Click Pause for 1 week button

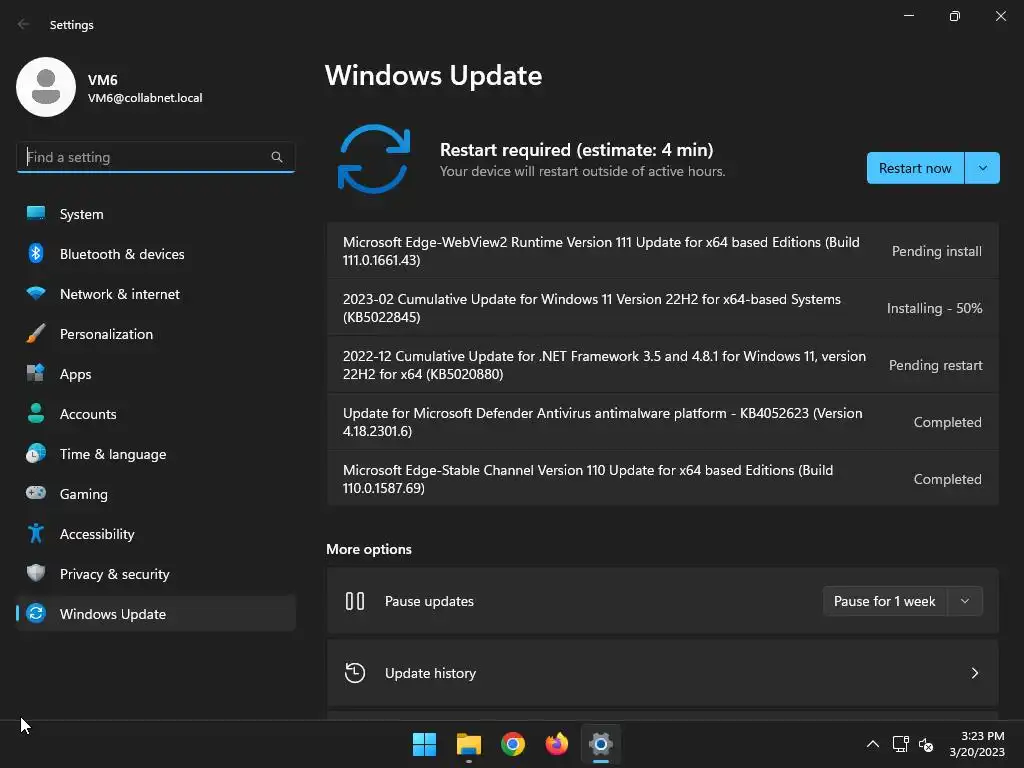(x=884, y=601)
